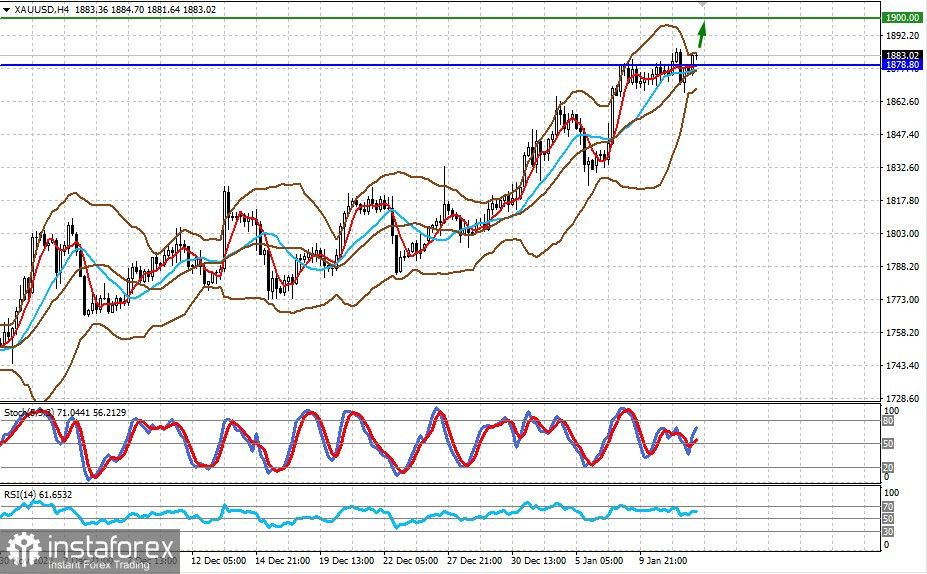The height and width of the screenshot is (574, 927).
Task: Click the 70 level label in RSI panel
Action: coord(888,507)
